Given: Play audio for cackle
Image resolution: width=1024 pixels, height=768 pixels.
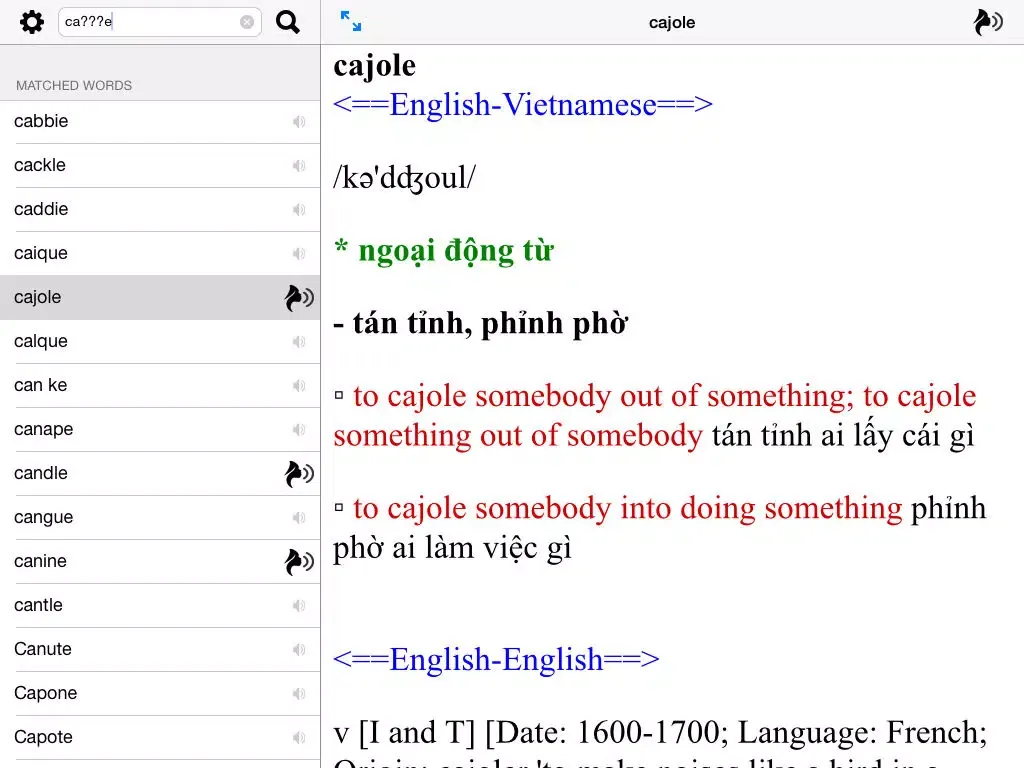Looking at the screenshot, I should [298, 166].
